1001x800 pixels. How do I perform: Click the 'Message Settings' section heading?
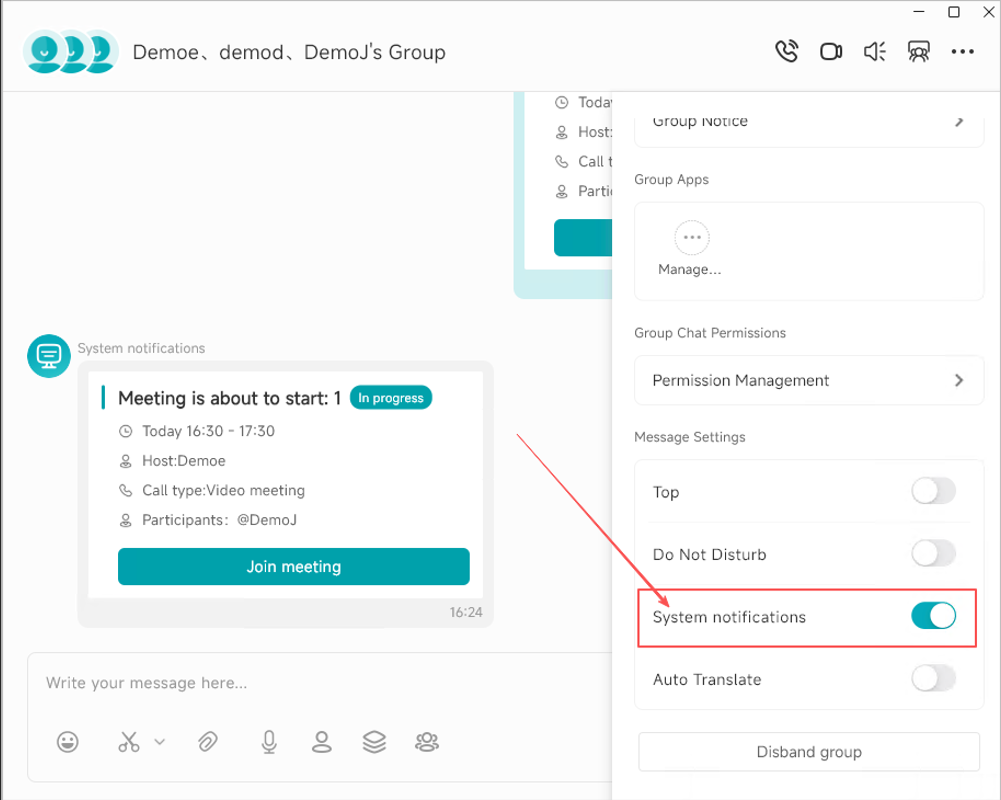tap(689, 437)
